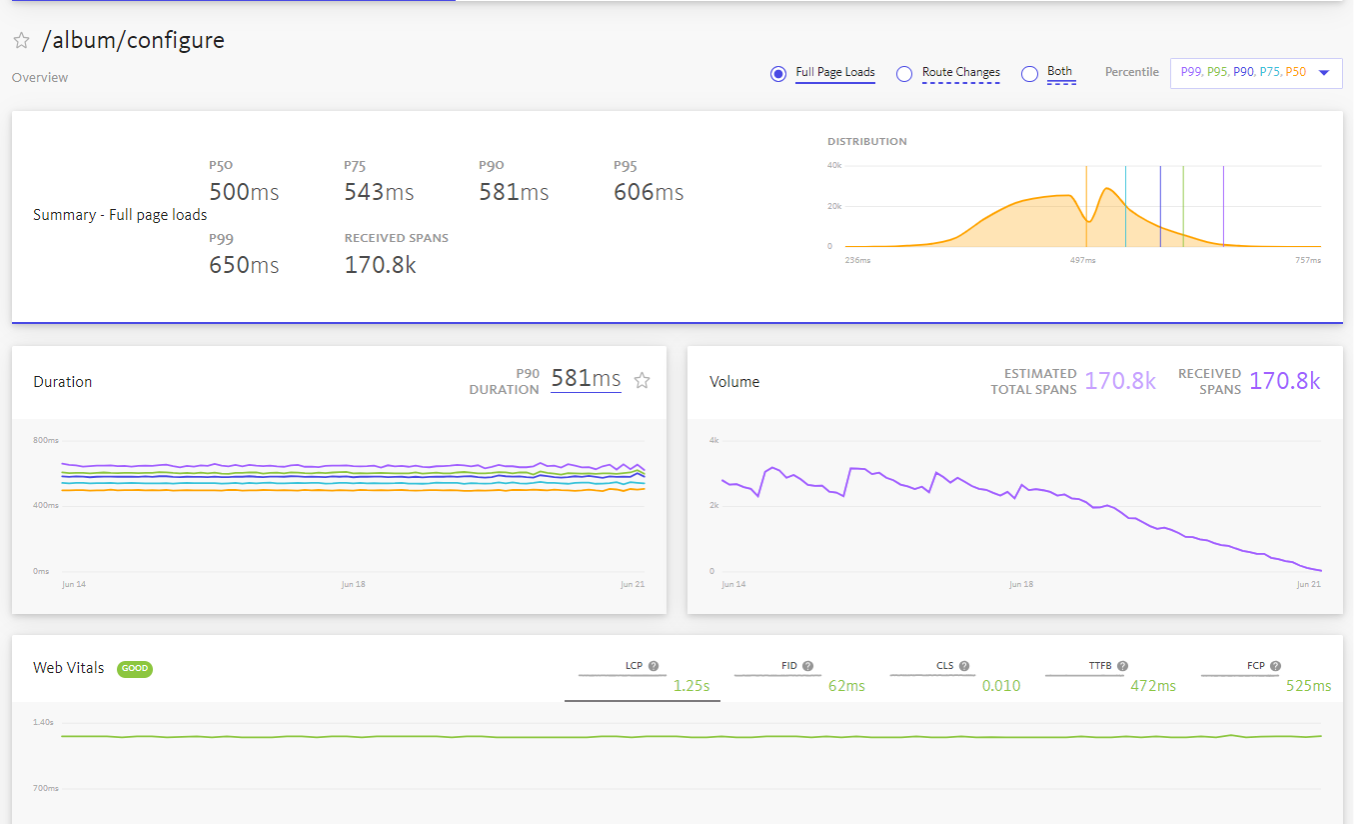Open CLS help question mark
1354x824 pixels.
pyautogui.click(x=964, y=666)
